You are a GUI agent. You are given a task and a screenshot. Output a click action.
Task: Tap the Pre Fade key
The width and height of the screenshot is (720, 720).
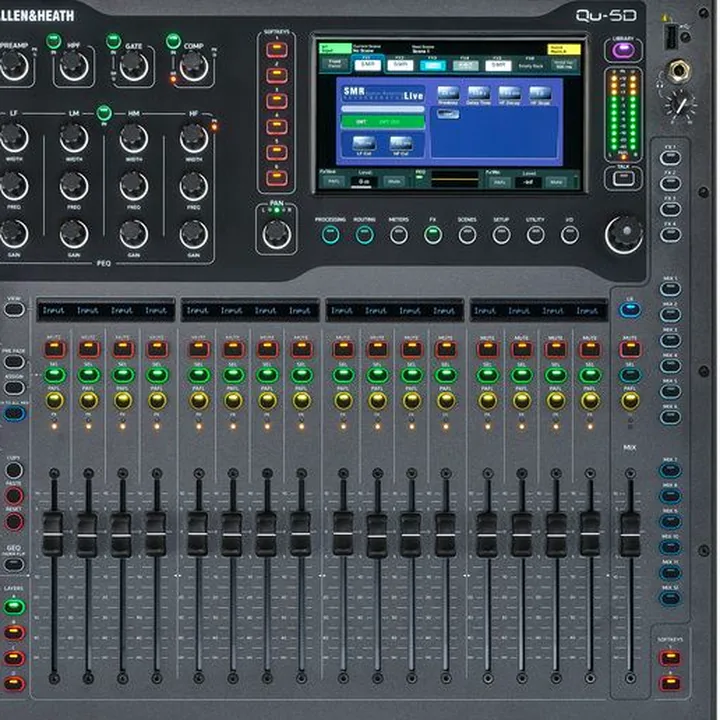[x=14, y=362]
